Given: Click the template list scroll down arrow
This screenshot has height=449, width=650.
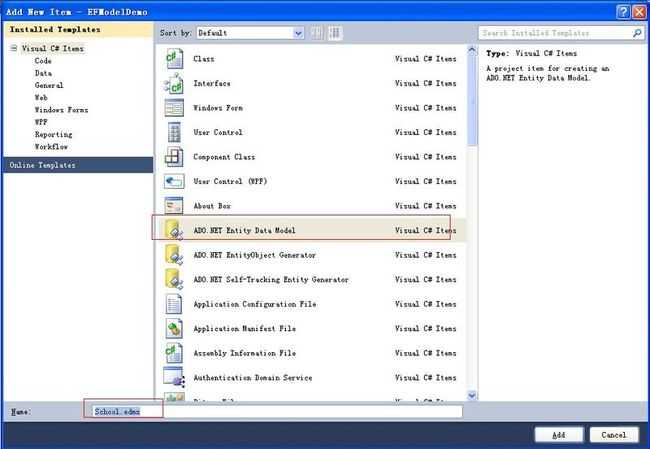Looking at the screenshot, I should 472,395.
